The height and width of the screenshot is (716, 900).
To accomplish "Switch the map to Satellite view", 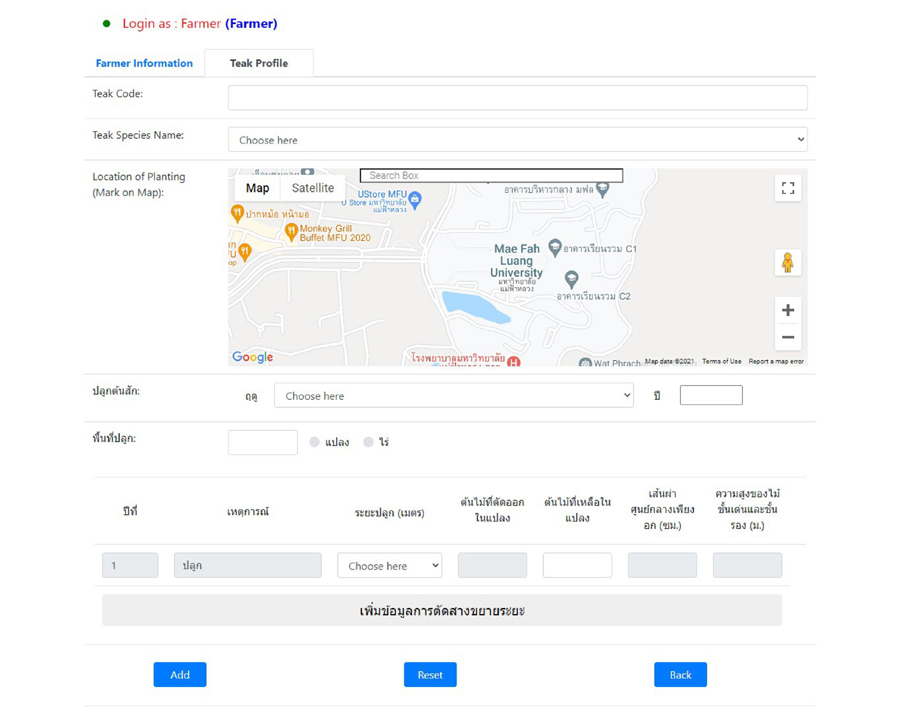I will click(x=313, y=188).
